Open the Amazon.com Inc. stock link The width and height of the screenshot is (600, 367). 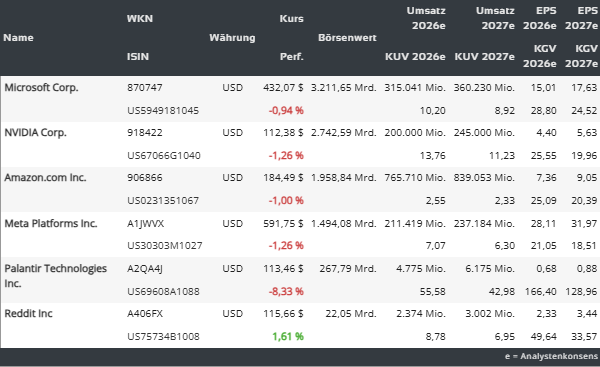click(x=45, y=178)
